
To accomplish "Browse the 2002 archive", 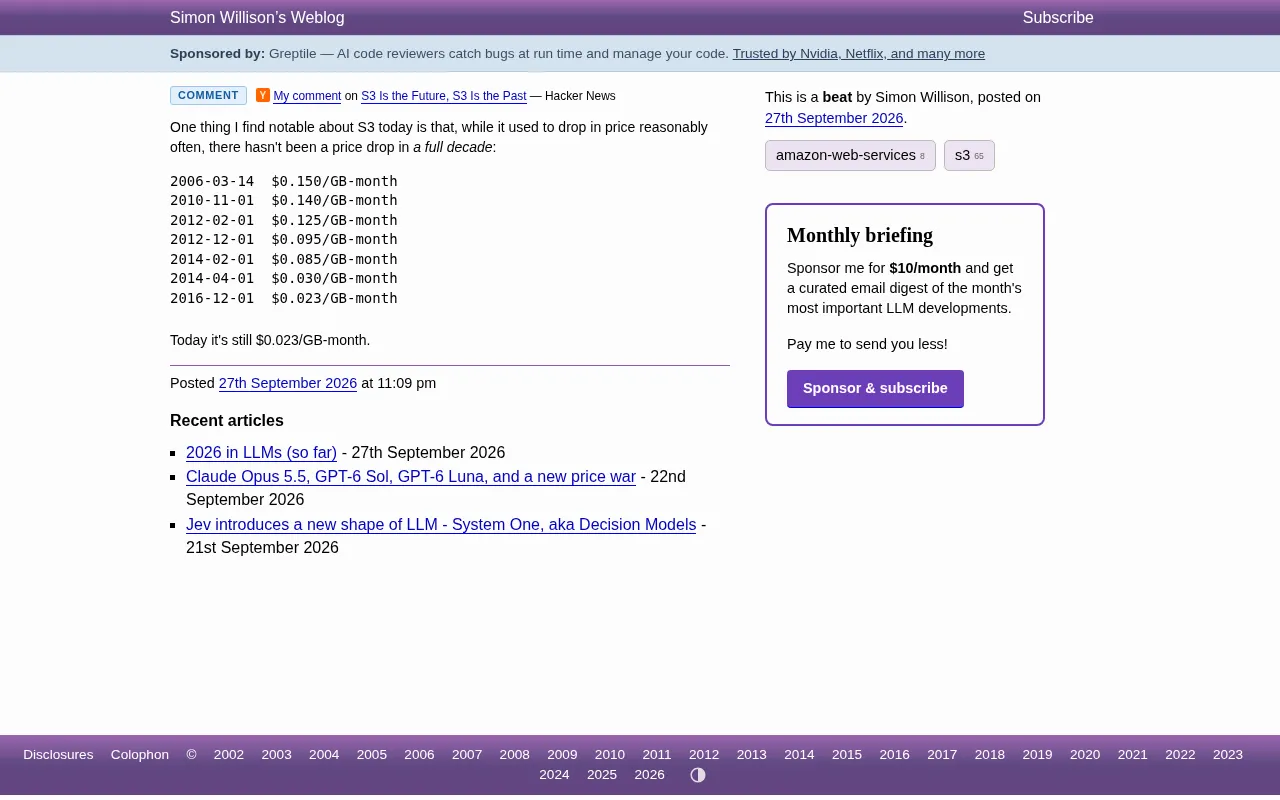I will pyautogui.click(x=229, y=755).
